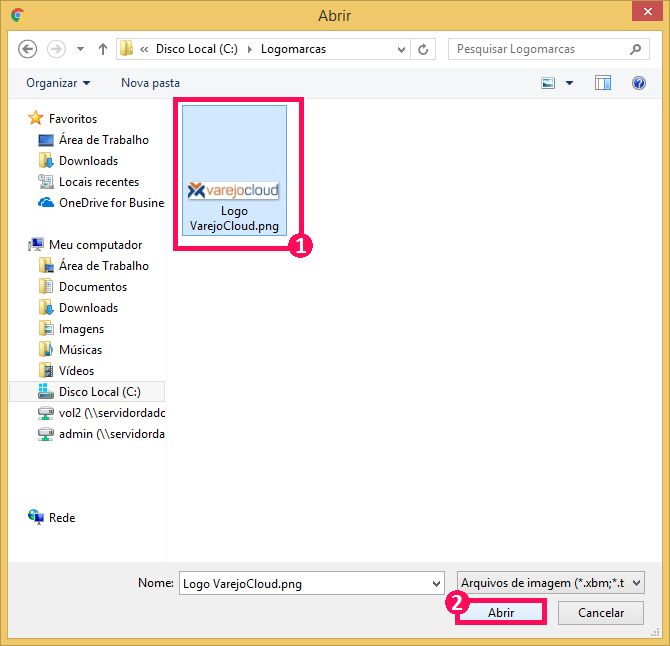This screenshot has height=646, width=670.
Task: Select Disco Local (C:) in sidebar
Action: click(x=98, y=392)
